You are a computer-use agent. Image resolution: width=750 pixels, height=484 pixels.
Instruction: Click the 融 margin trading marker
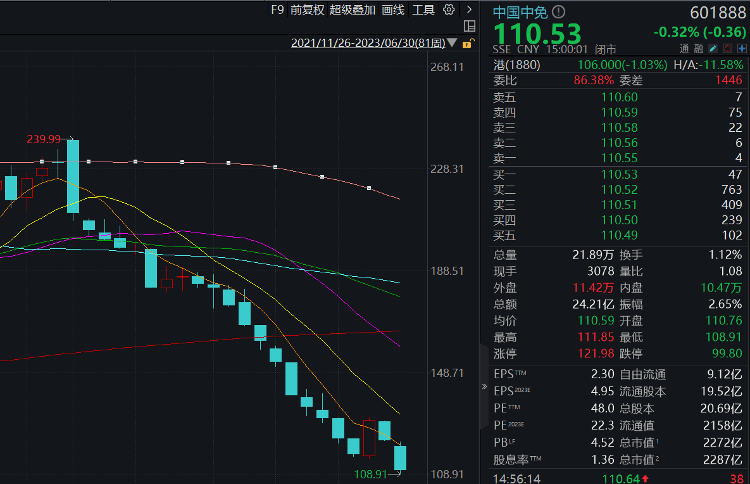pyautogui.click(x=699, y=48)
